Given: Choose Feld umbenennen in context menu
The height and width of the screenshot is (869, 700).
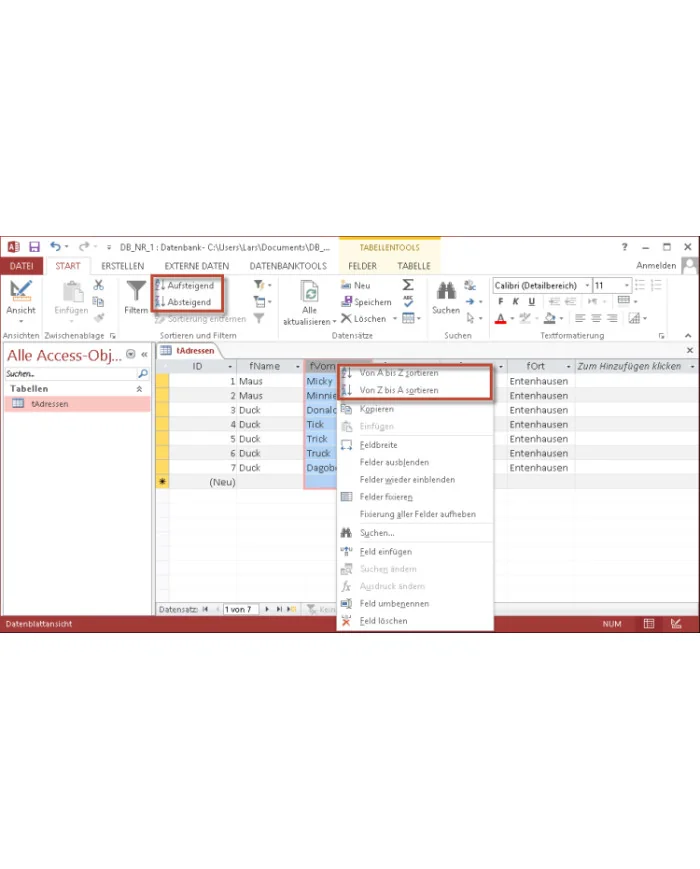Looking at the screenshot, I should 415,604.
